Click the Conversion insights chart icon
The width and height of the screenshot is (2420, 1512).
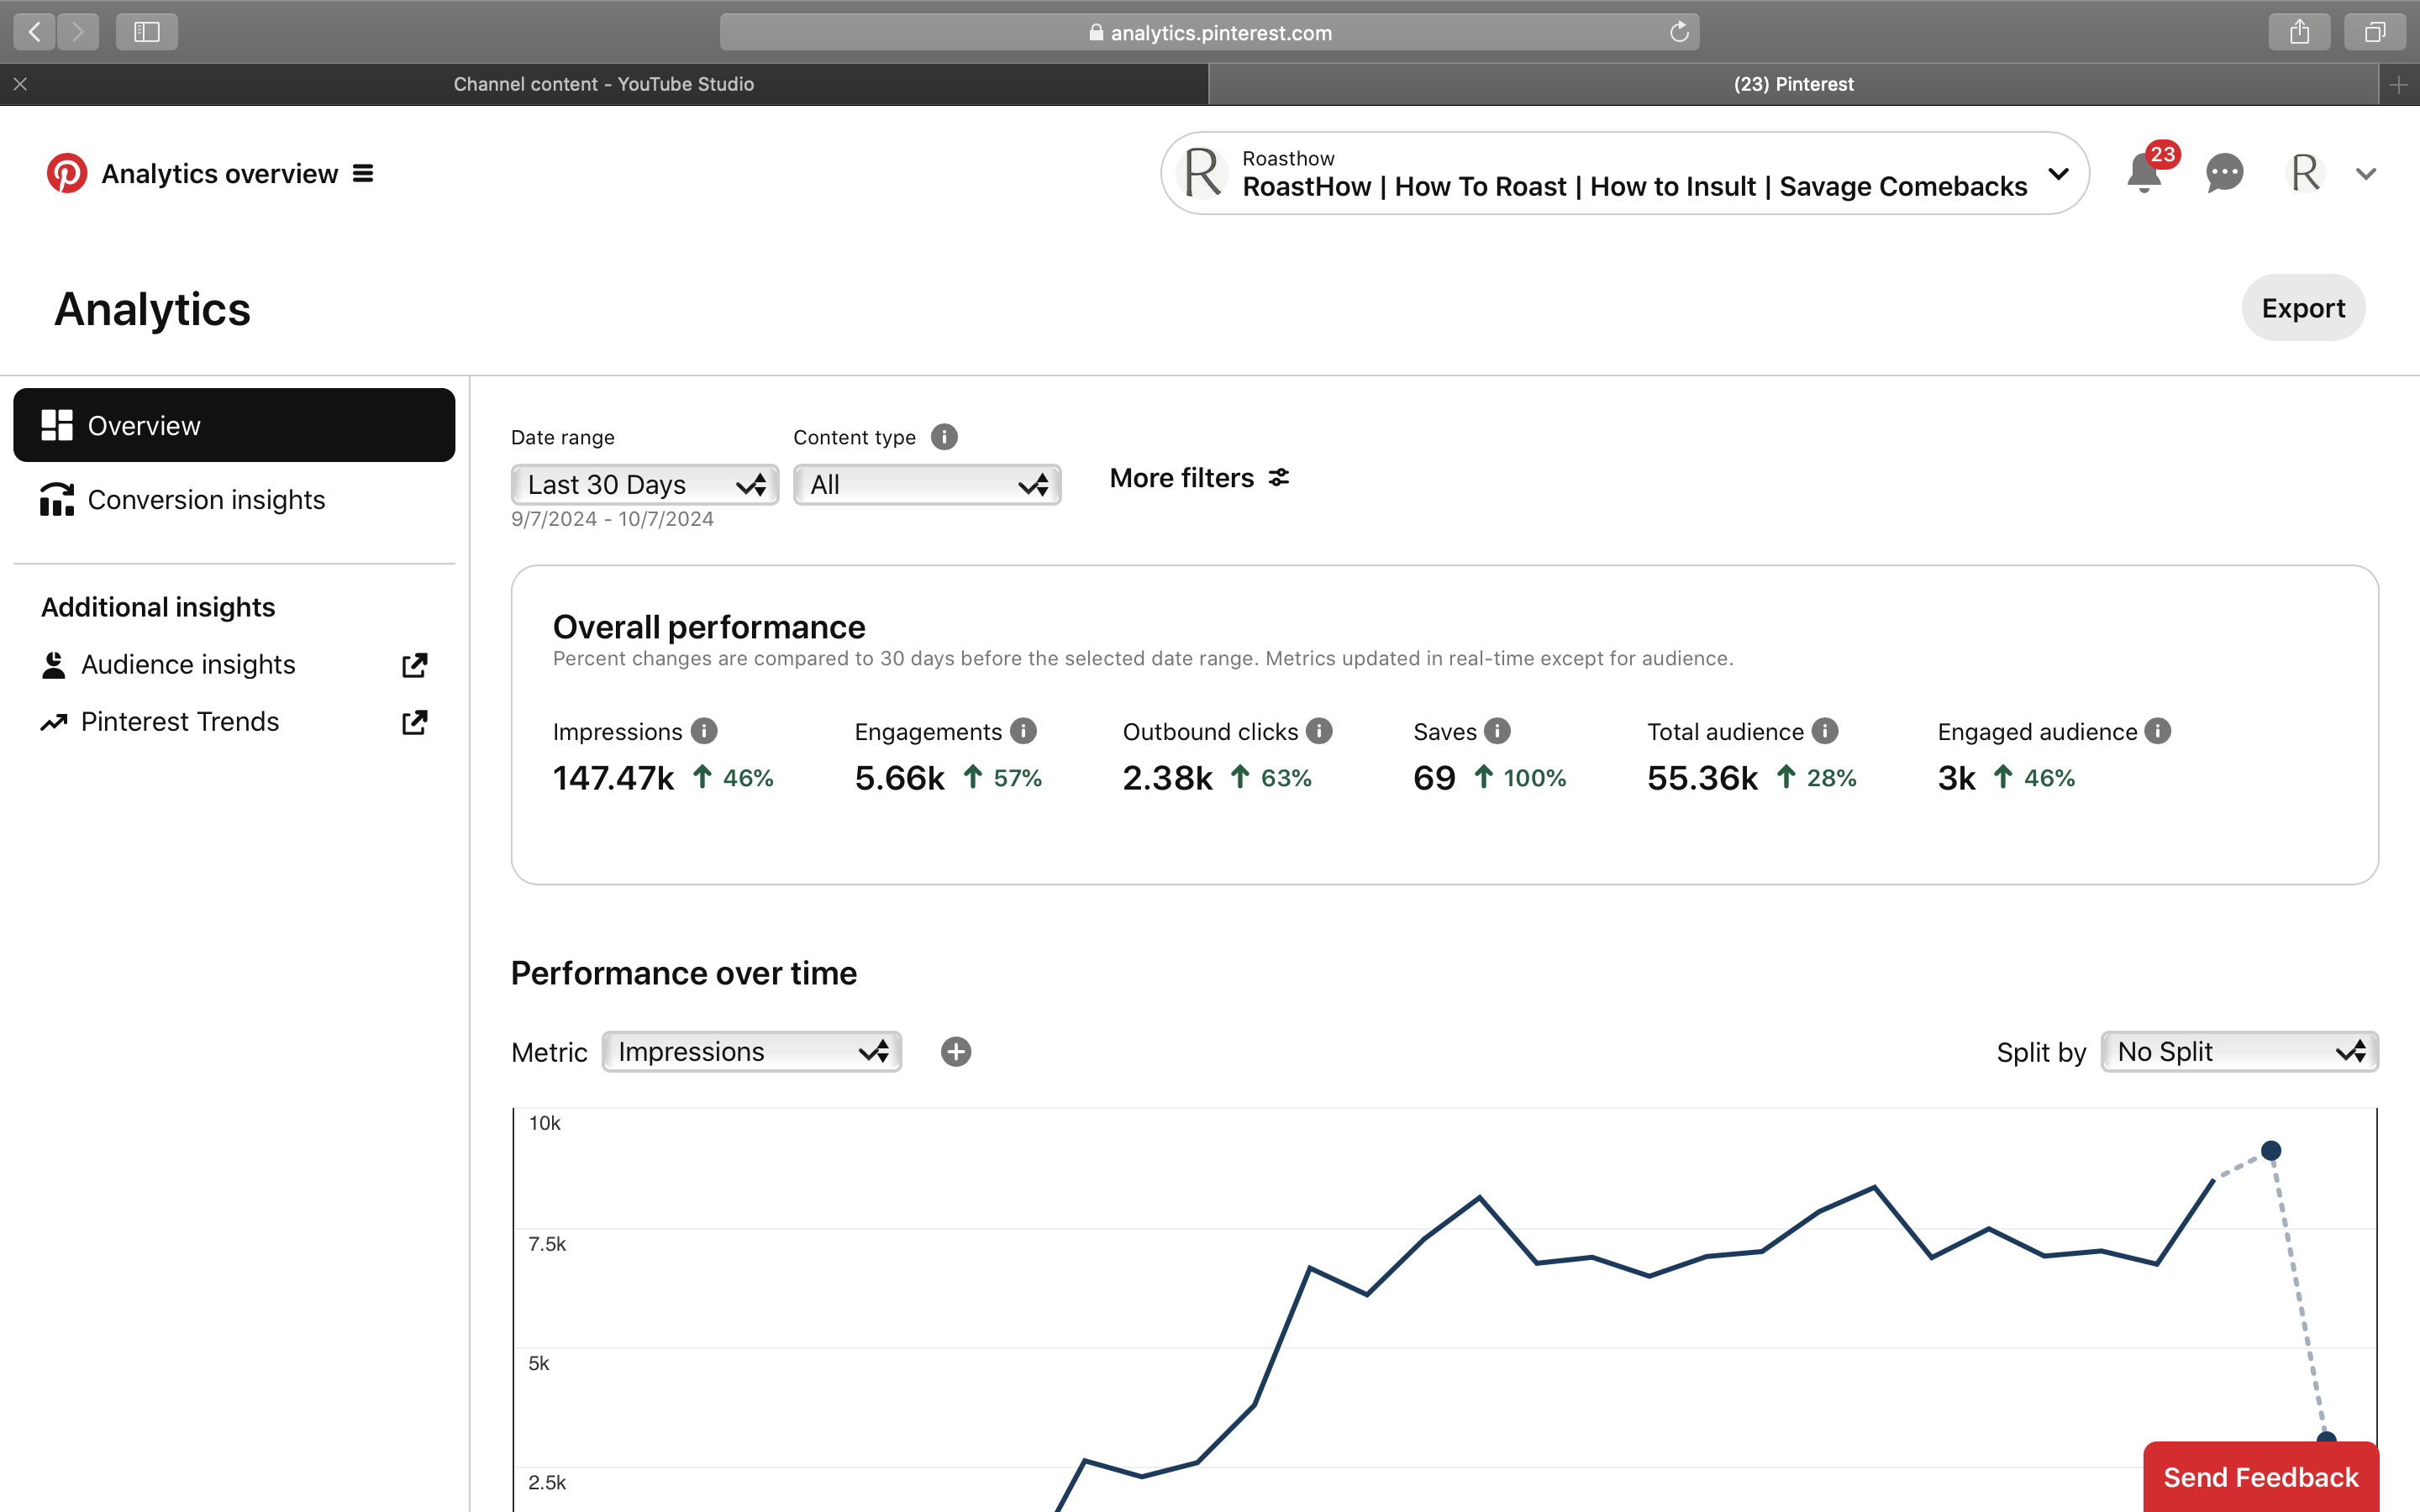coord(57,499)
